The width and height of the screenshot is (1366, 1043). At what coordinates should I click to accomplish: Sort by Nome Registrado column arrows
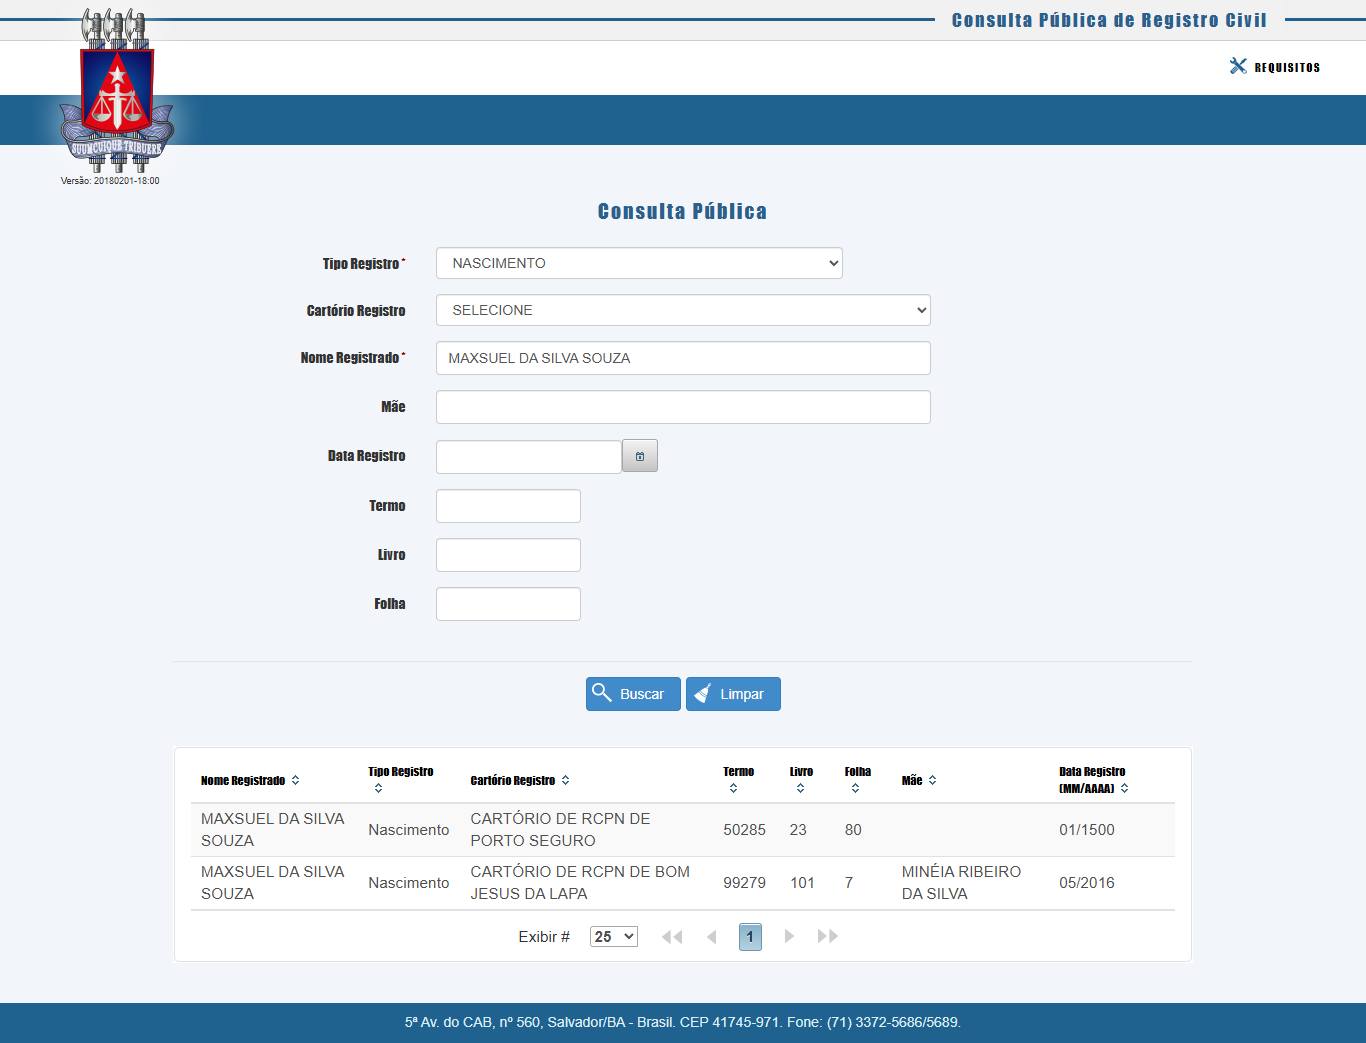tap(295, 780)
